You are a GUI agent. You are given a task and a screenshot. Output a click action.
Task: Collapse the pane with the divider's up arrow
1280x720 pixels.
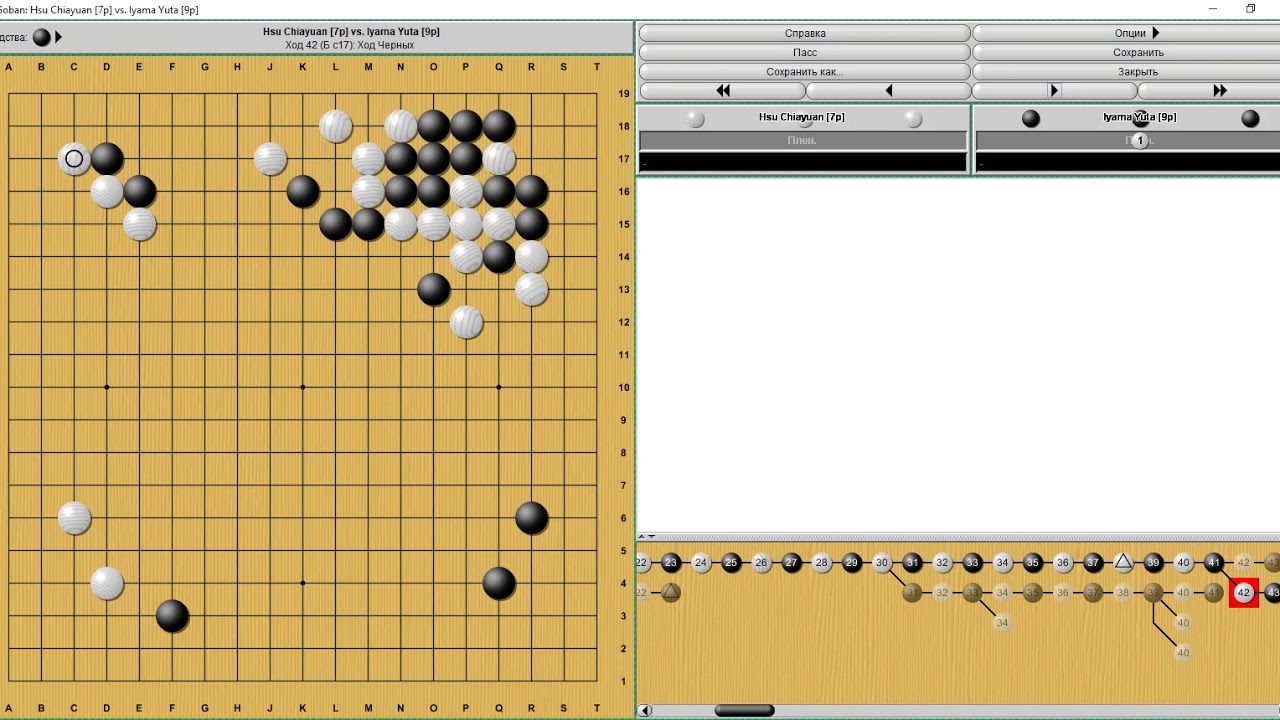click(641, 537)
